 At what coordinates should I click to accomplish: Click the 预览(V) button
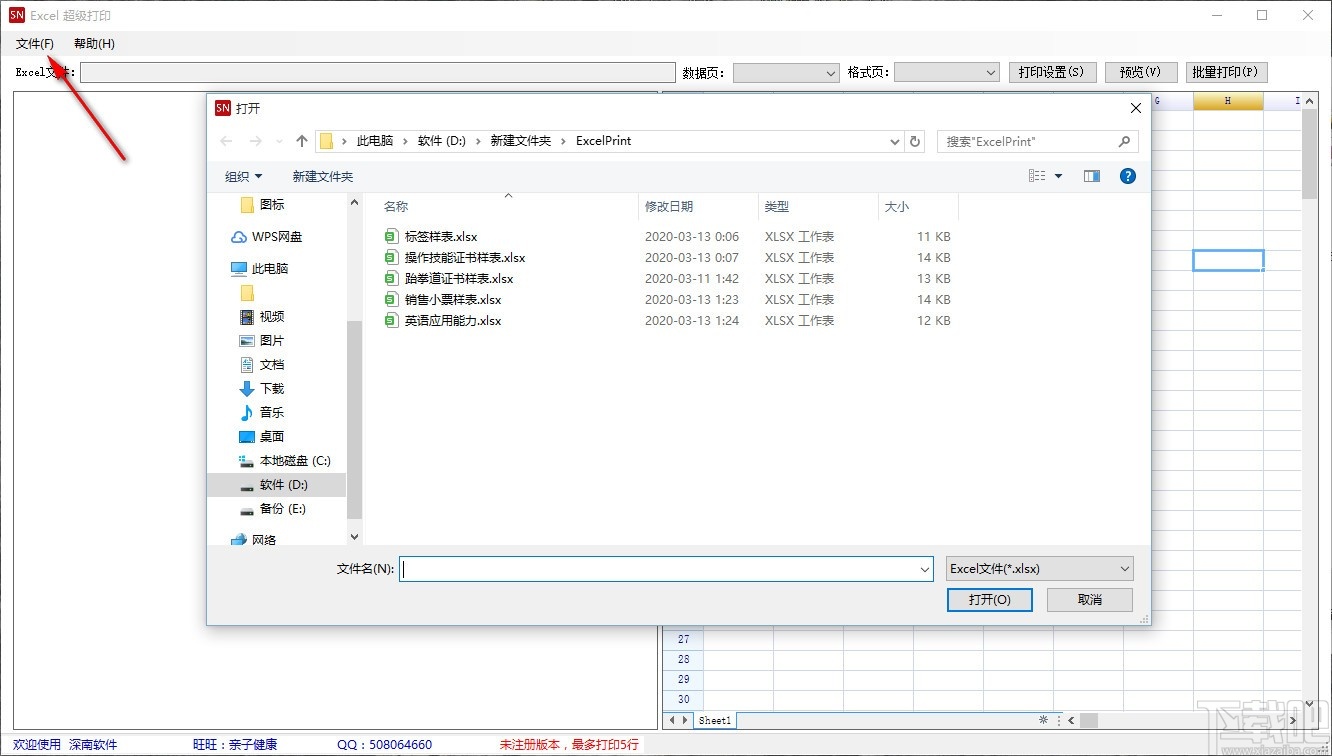1140,72
